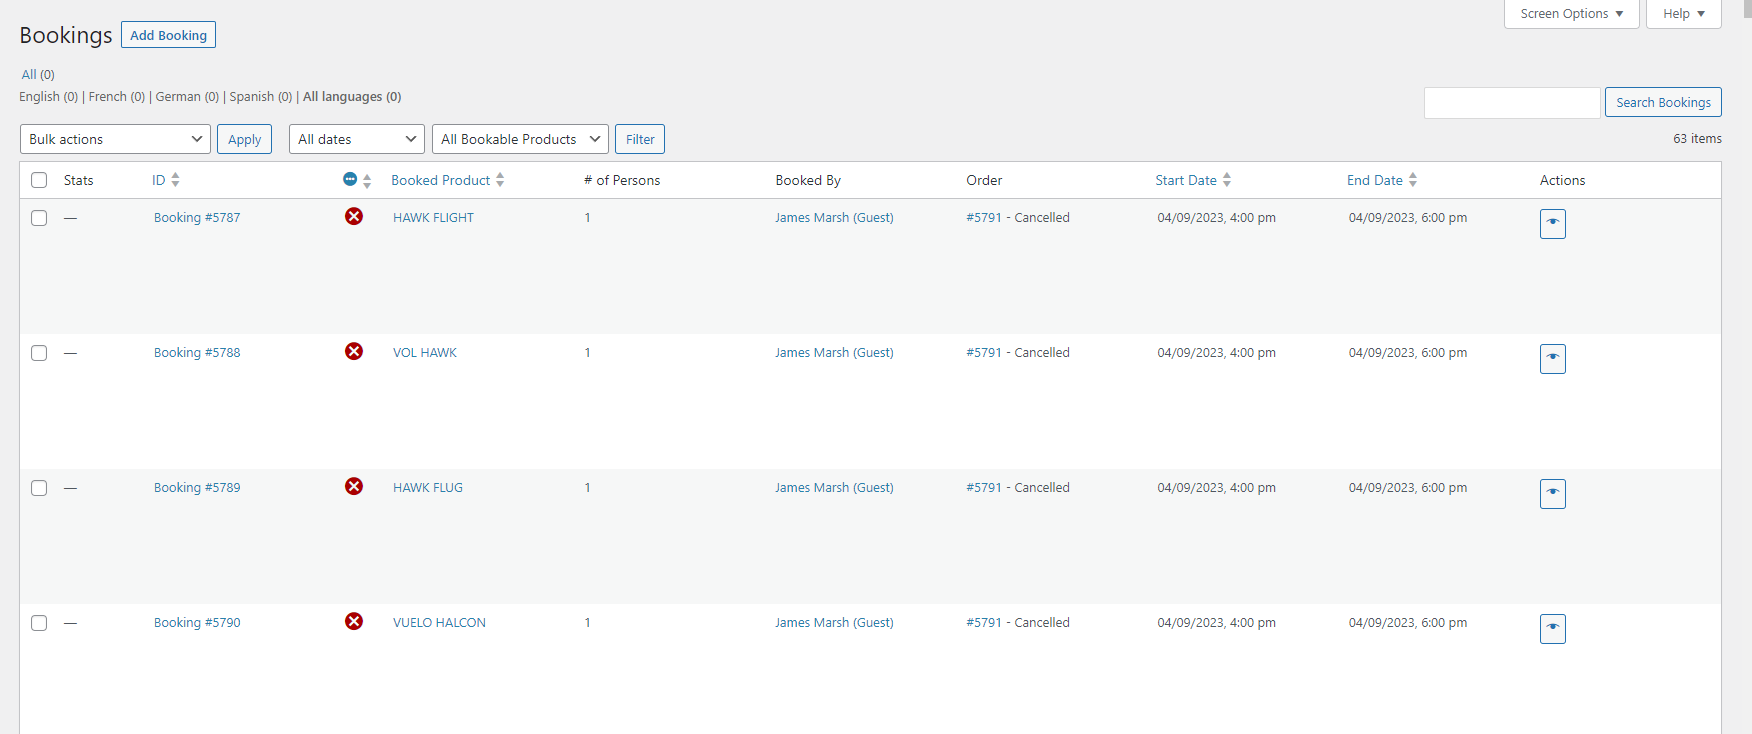
Task: Focus the bookings search input field
Action: (1511, 103)
